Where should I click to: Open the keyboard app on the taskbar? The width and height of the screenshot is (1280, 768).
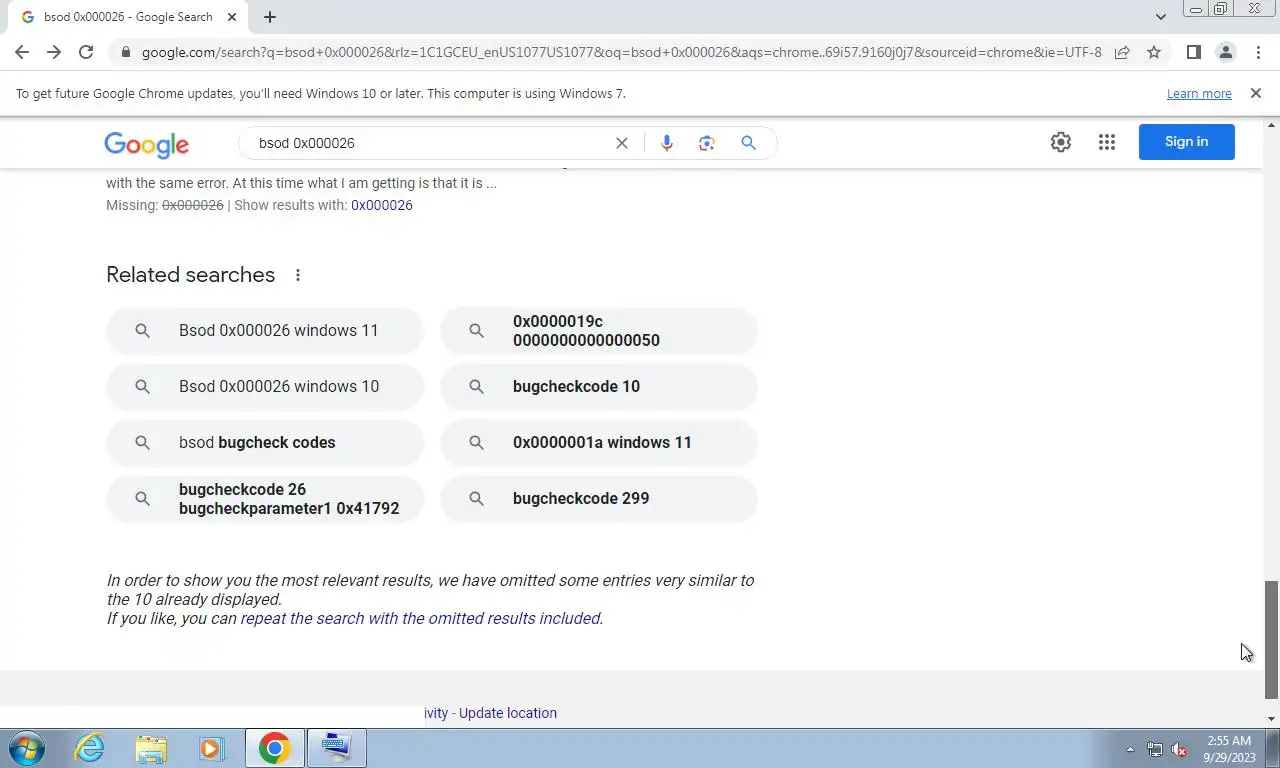click(336, 748)
